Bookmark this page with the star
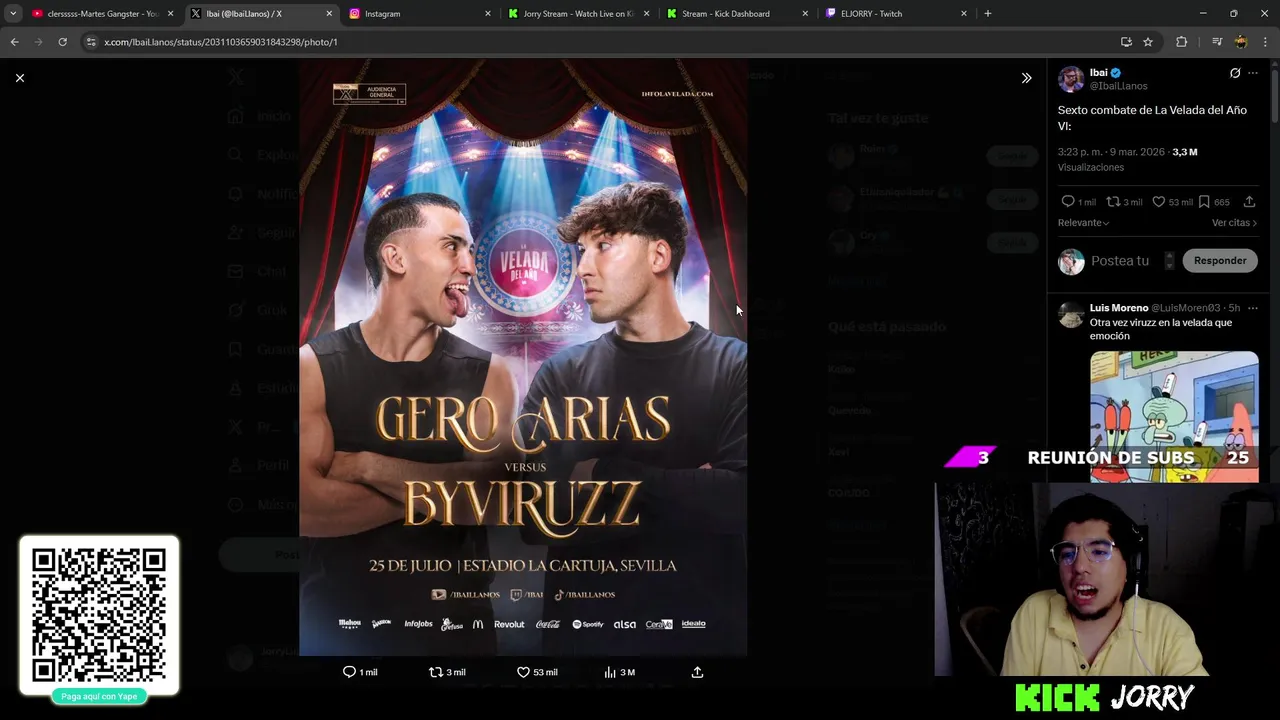 (x=1148, y=42)
